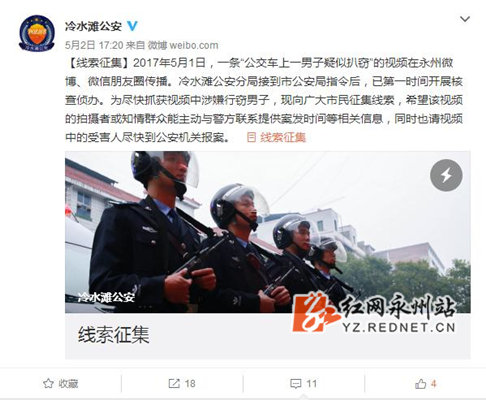Click the article document icon before 线索征集
The image size is (486, 400).
[251, 137]
